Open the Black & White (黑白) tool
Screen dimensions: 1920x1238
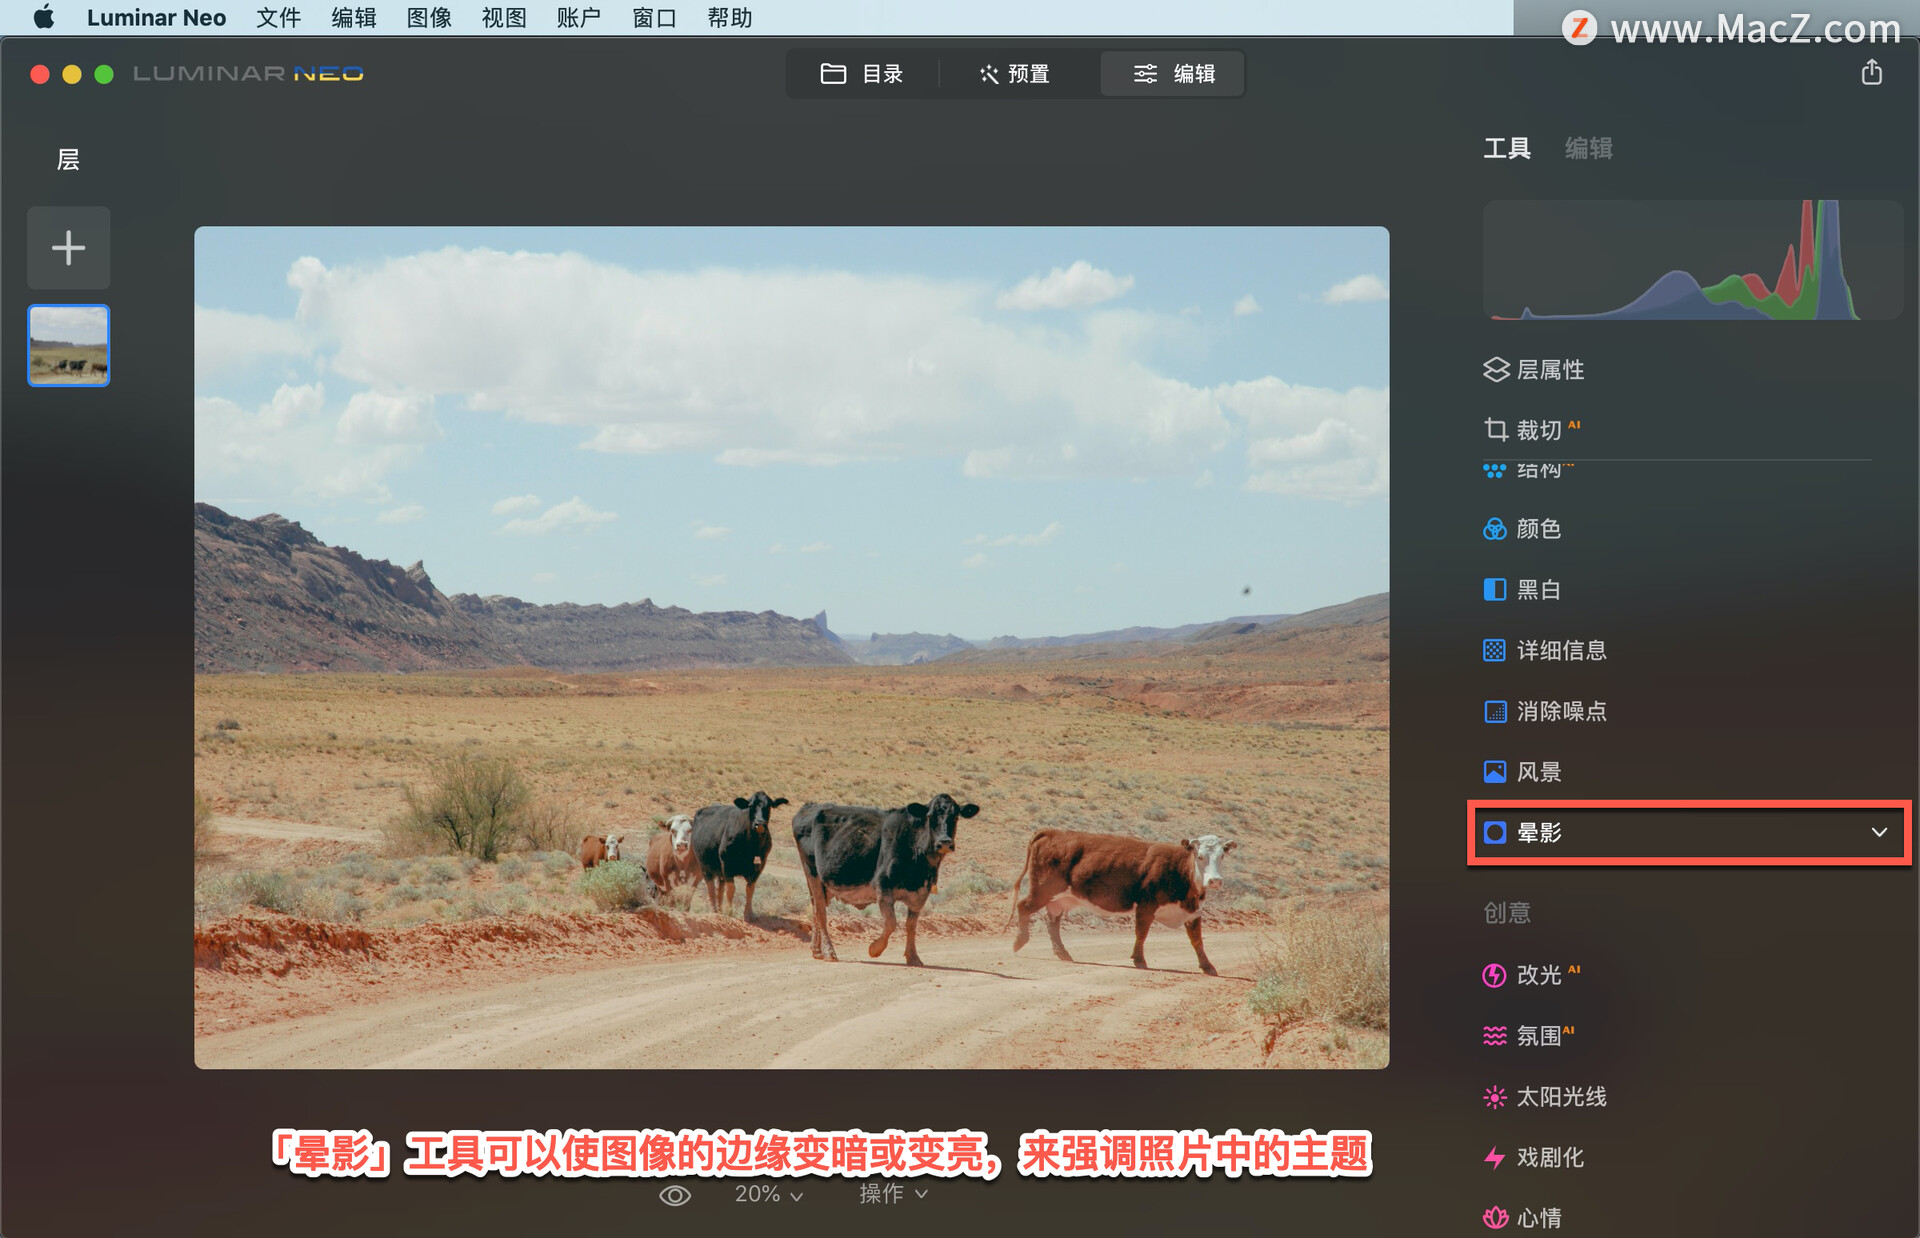click(x=1522, y=590)
